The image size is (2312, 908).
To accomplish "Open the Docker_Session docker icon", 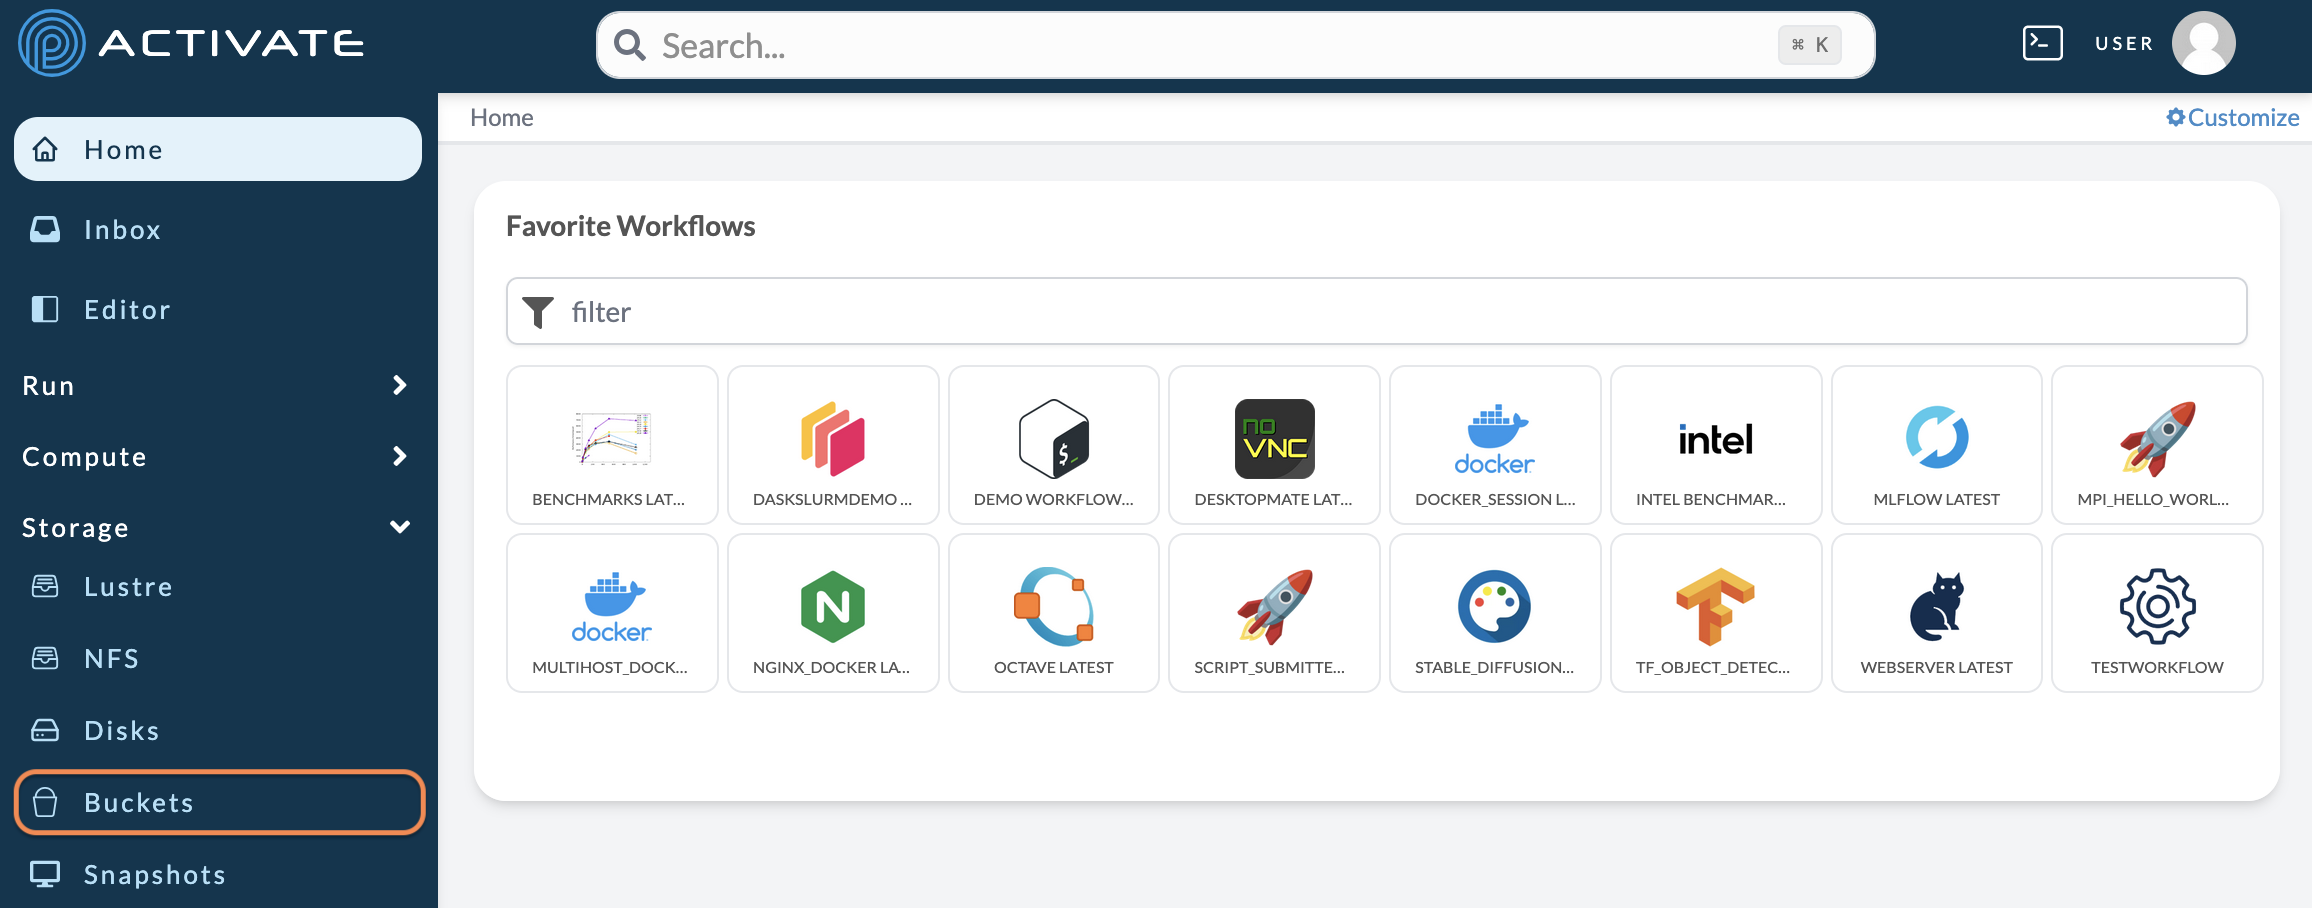I will [x=1495, y=439].
